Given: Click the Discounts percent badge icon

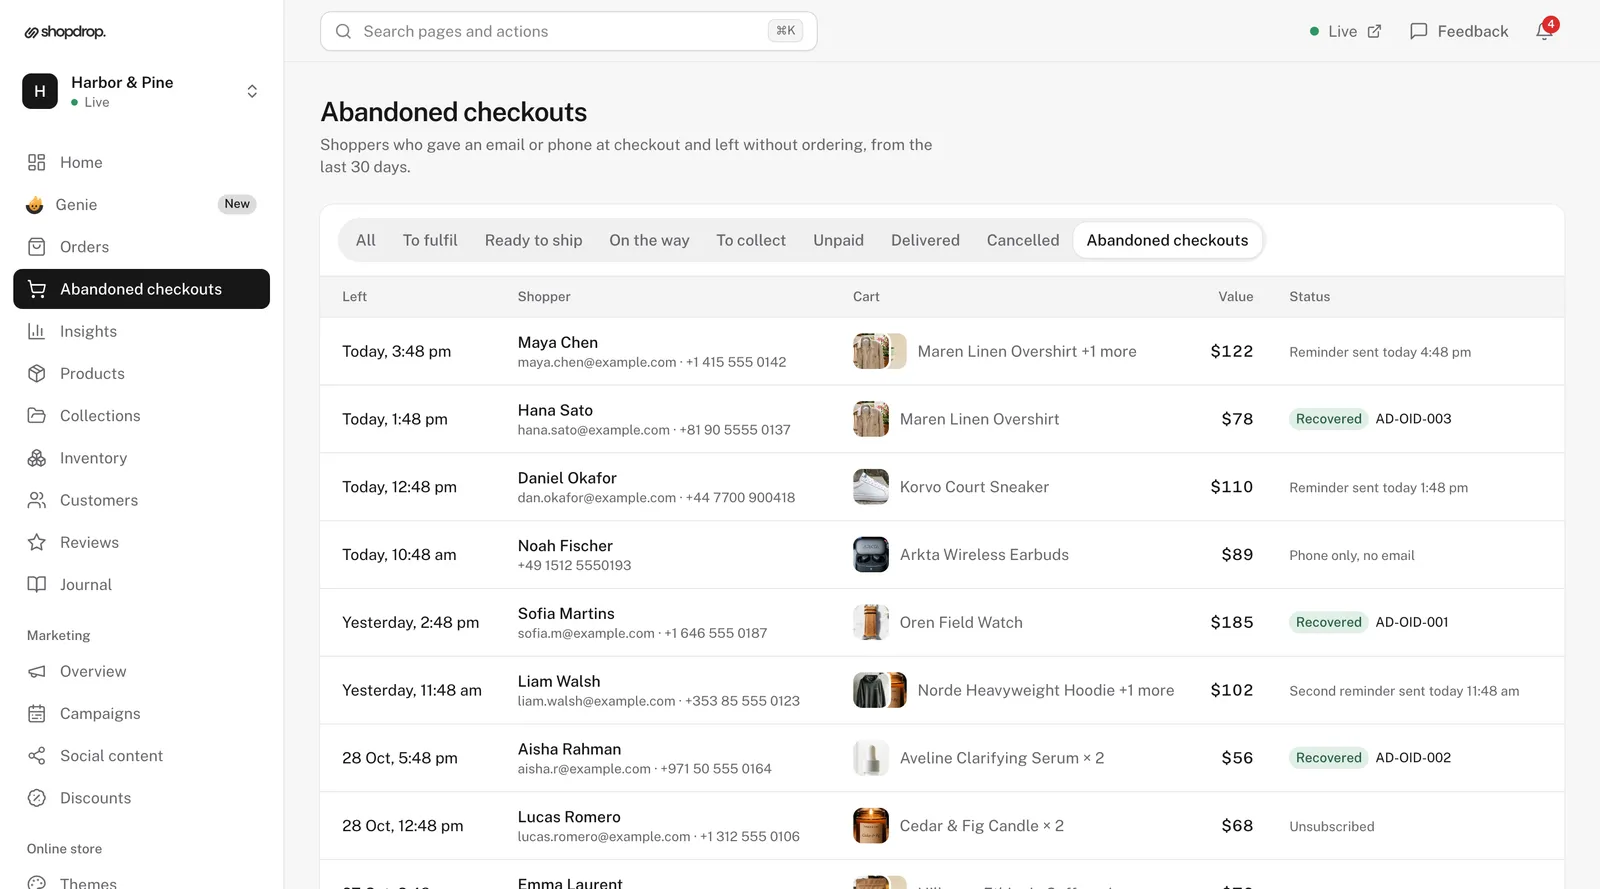Looking at the screenshot, I should pos(37,798).
